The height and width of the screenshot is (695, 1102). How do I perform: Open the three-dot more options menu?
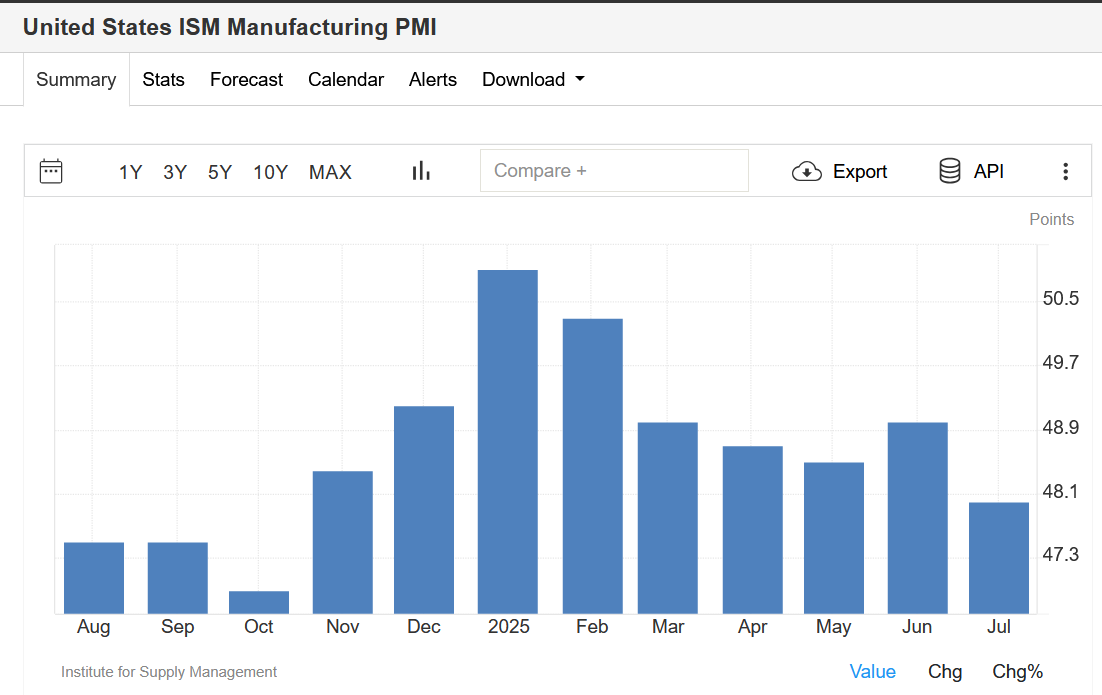[x=1065, y=171]
